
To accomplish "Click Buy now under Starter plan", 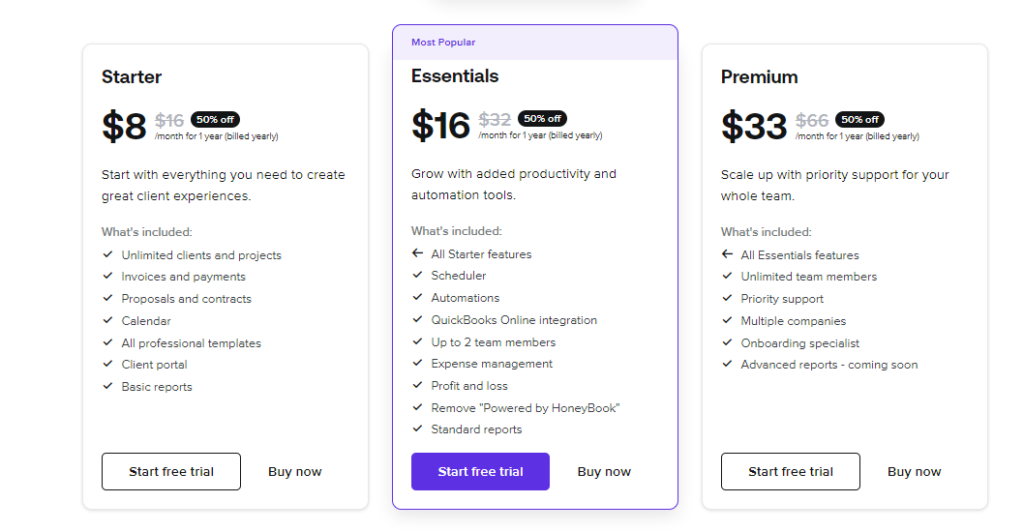I will (x=295, y=471).
